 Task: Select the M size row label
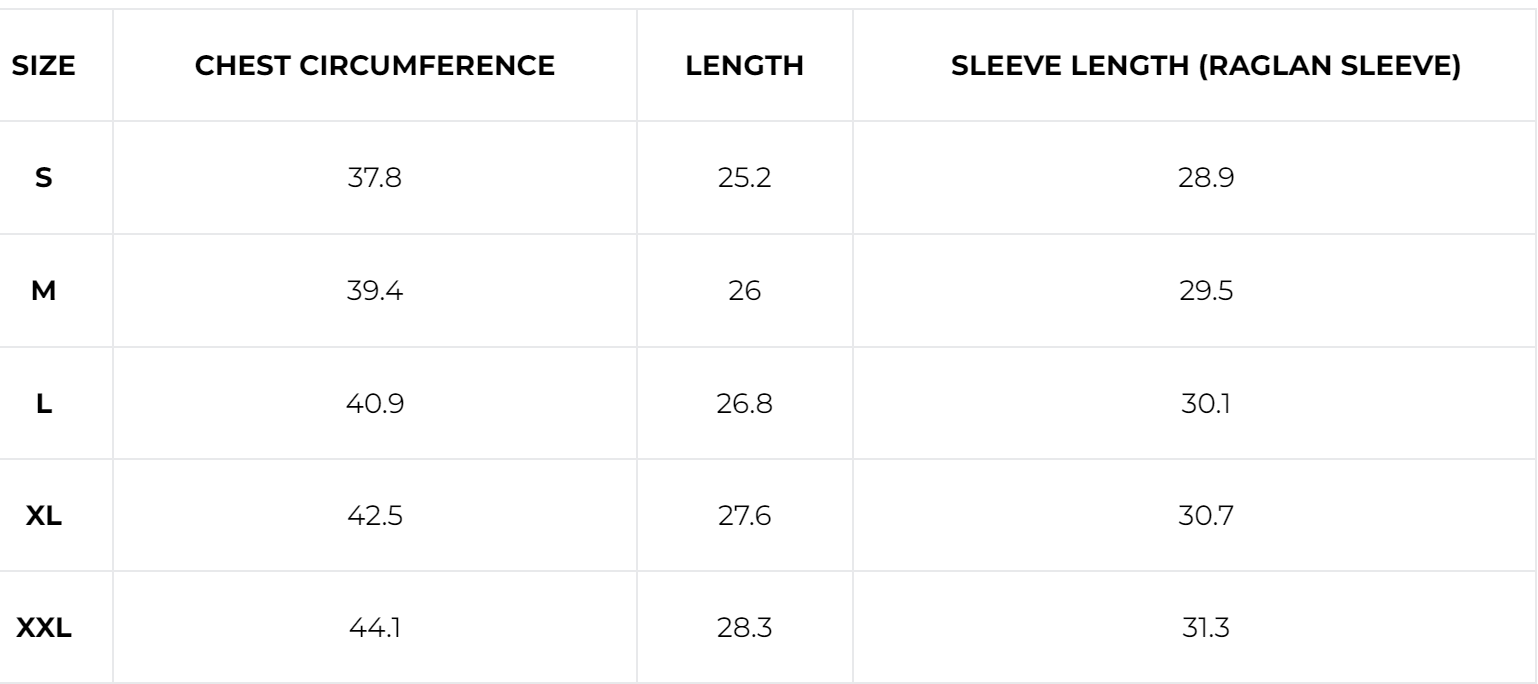click(x=44, y=292)
